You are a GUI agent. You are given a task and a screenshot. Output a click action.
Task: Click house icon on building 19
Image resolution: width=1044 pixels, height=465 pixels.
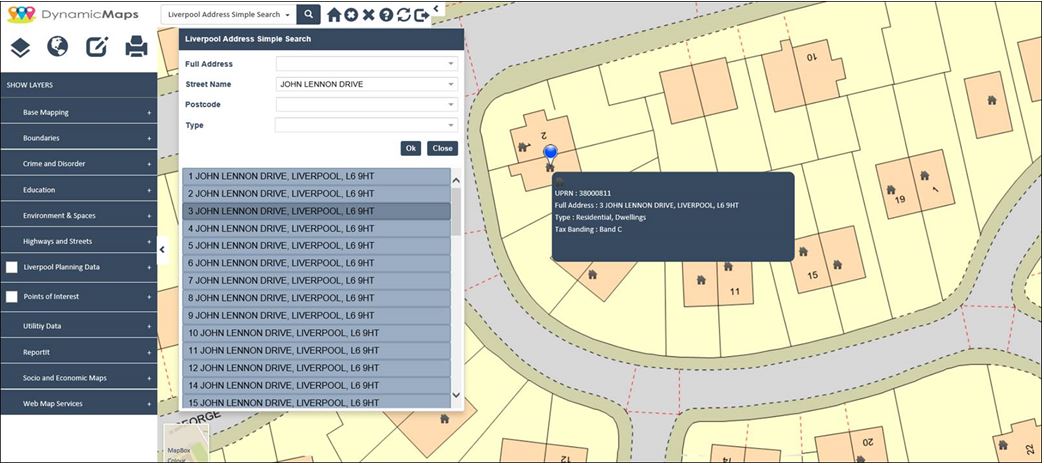tap(891, 190)
